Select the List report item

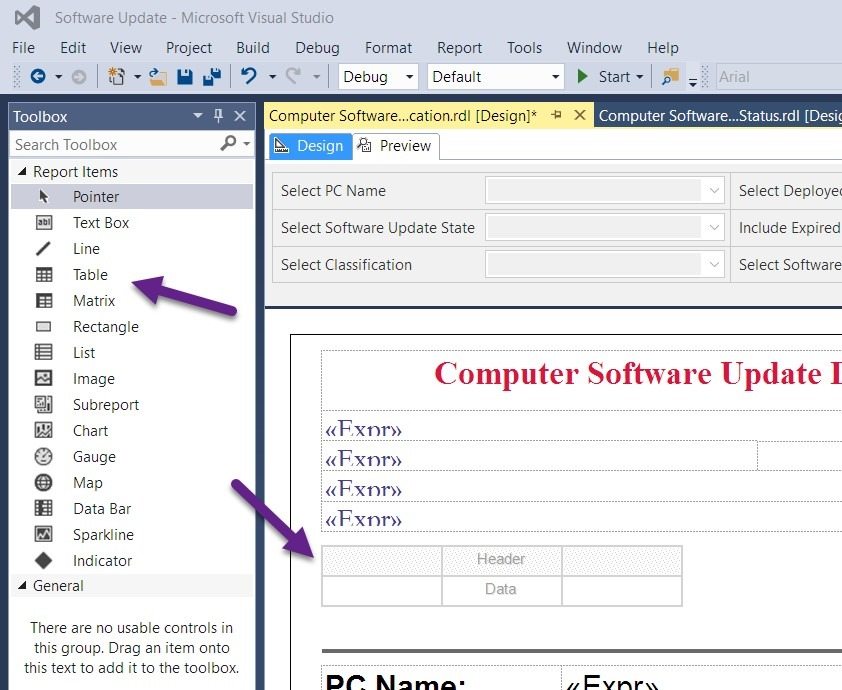point(132,353)
